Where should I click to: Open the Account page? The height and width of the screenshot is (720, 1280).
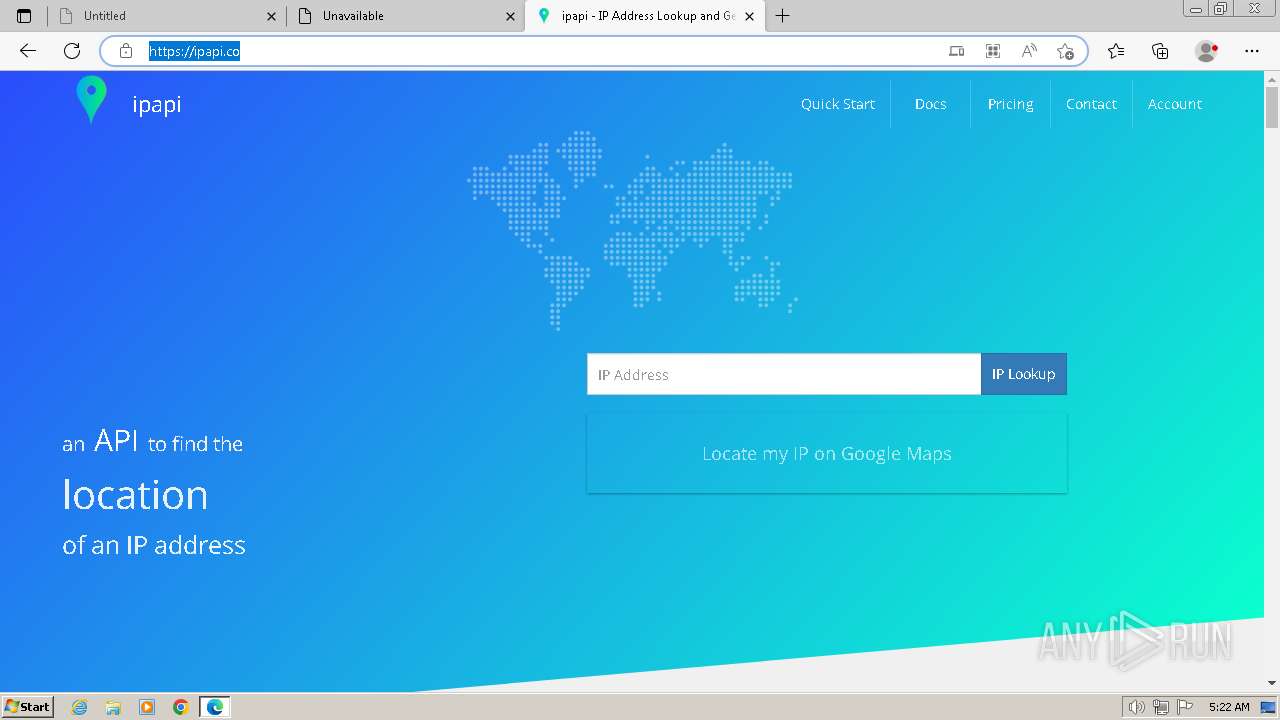point(1175,104)
